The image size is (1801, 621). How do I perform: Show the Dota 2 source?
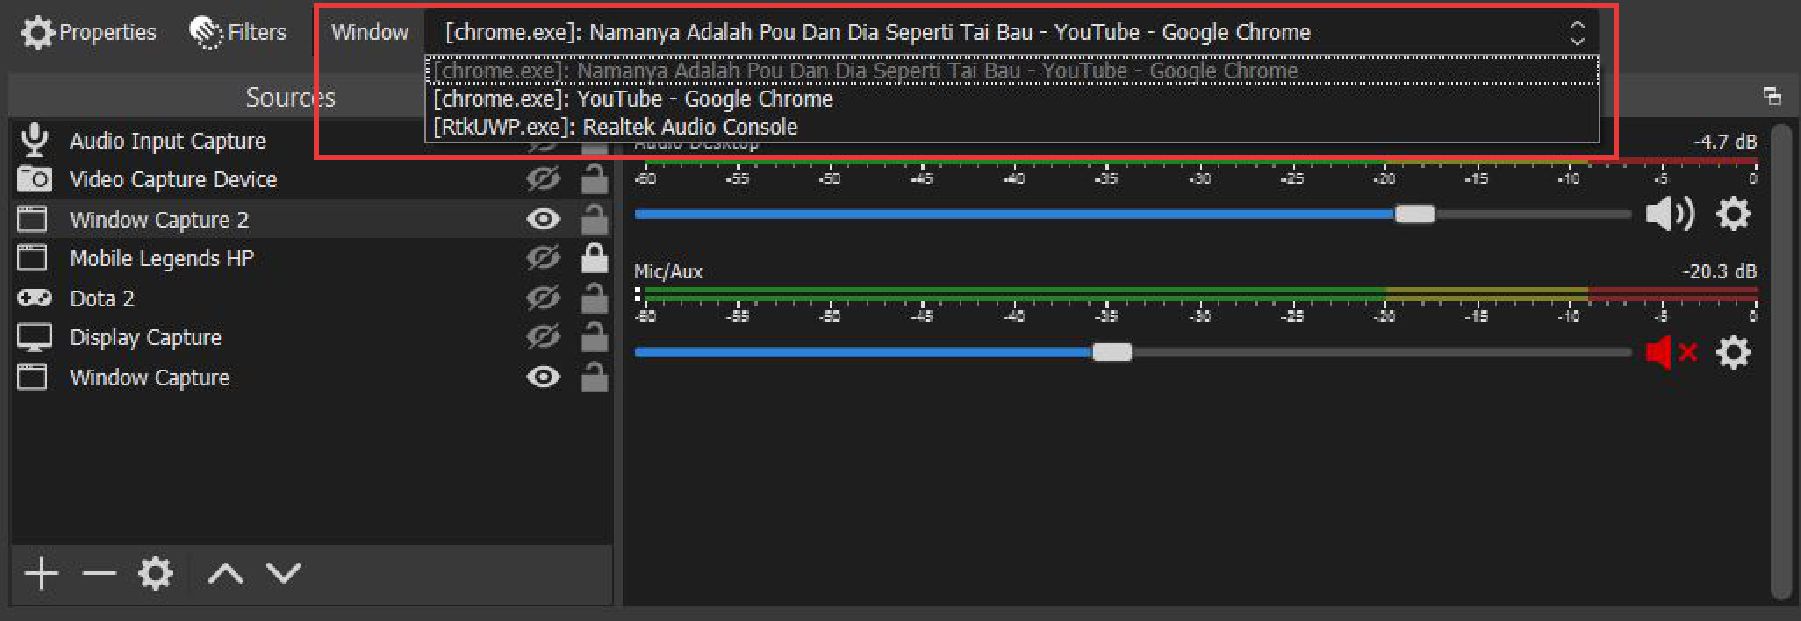click(x=543, y=298)
